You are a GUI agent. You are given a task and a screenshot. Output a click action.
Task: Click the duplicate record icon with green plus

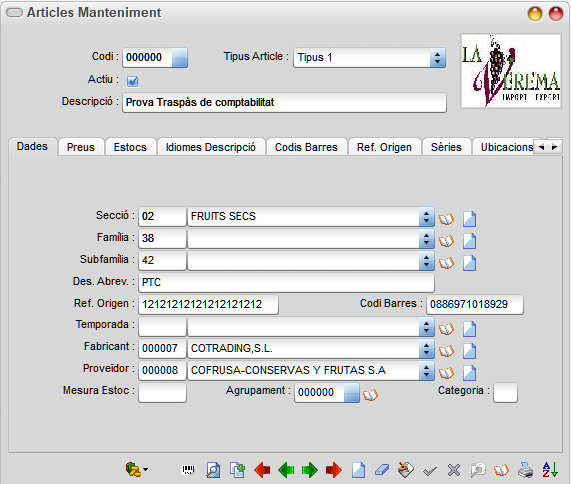pos(237,470)
